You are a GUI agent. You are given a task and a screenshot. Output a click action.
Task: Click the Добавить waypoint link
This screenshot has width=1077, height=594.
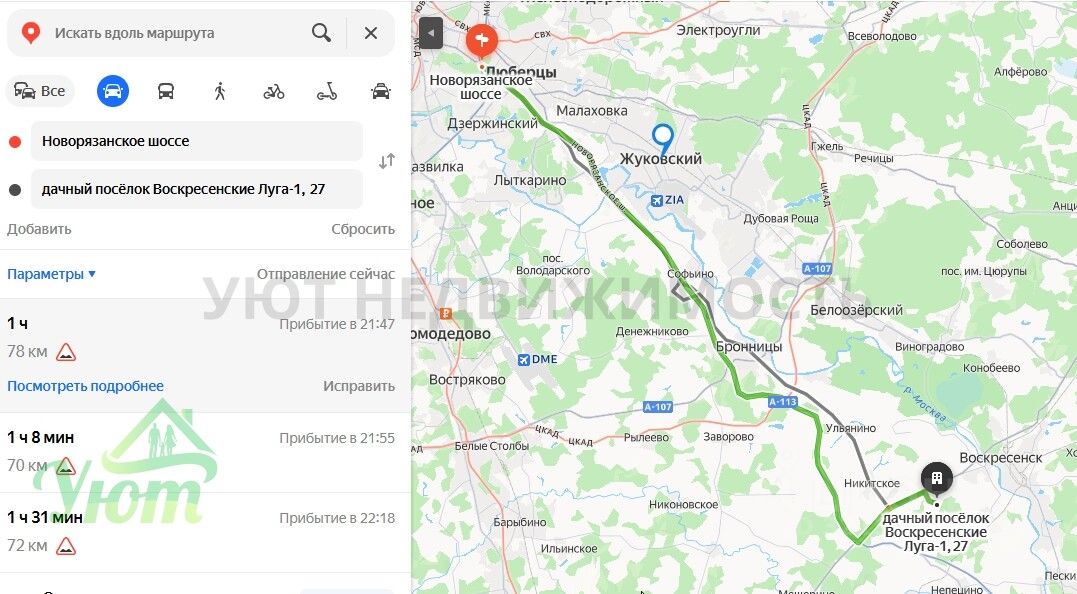pyautogui.click(x=39, y=229)
